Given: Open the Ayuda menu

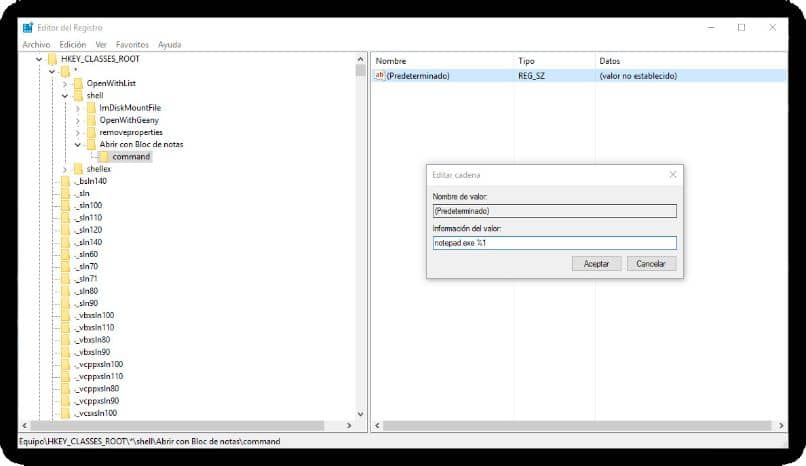Looking at the screenshot, I should point(169,45).
